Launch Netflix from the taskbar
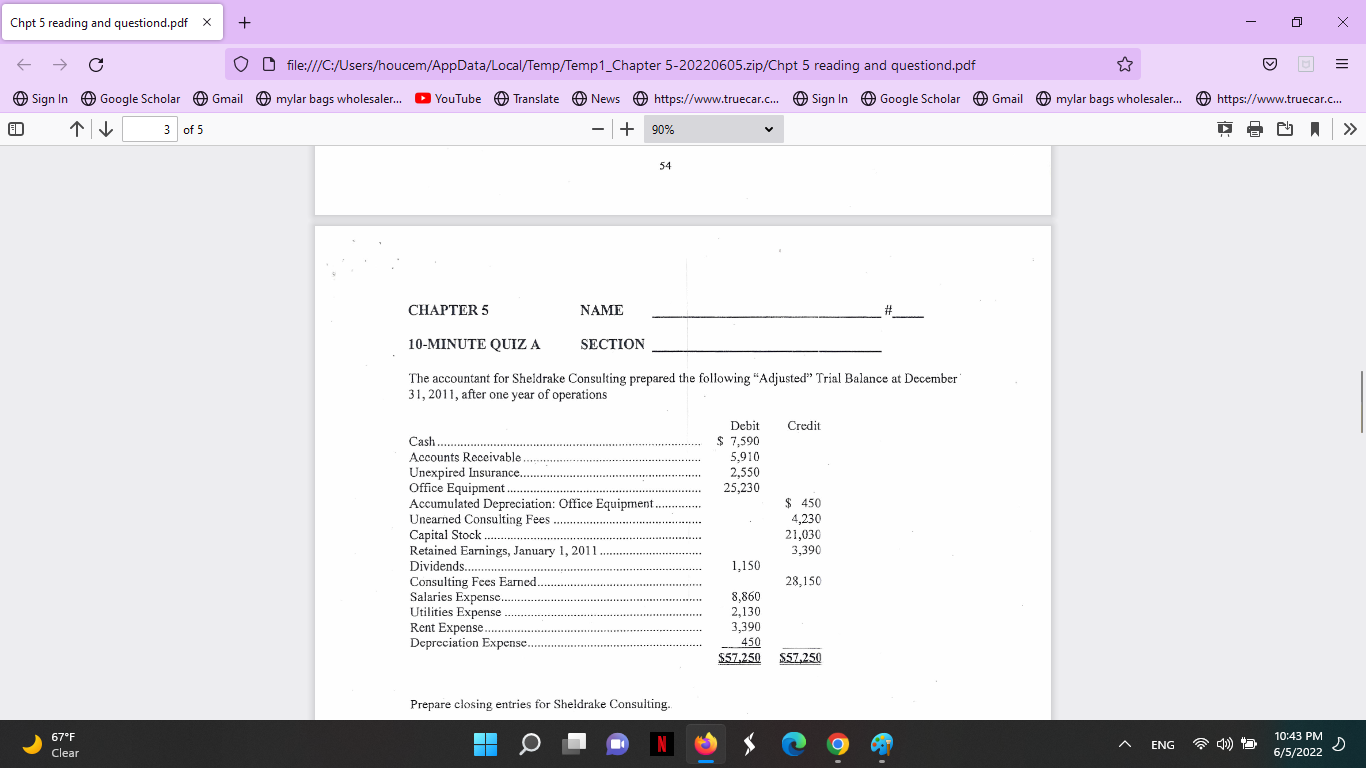 click(661, 744)
